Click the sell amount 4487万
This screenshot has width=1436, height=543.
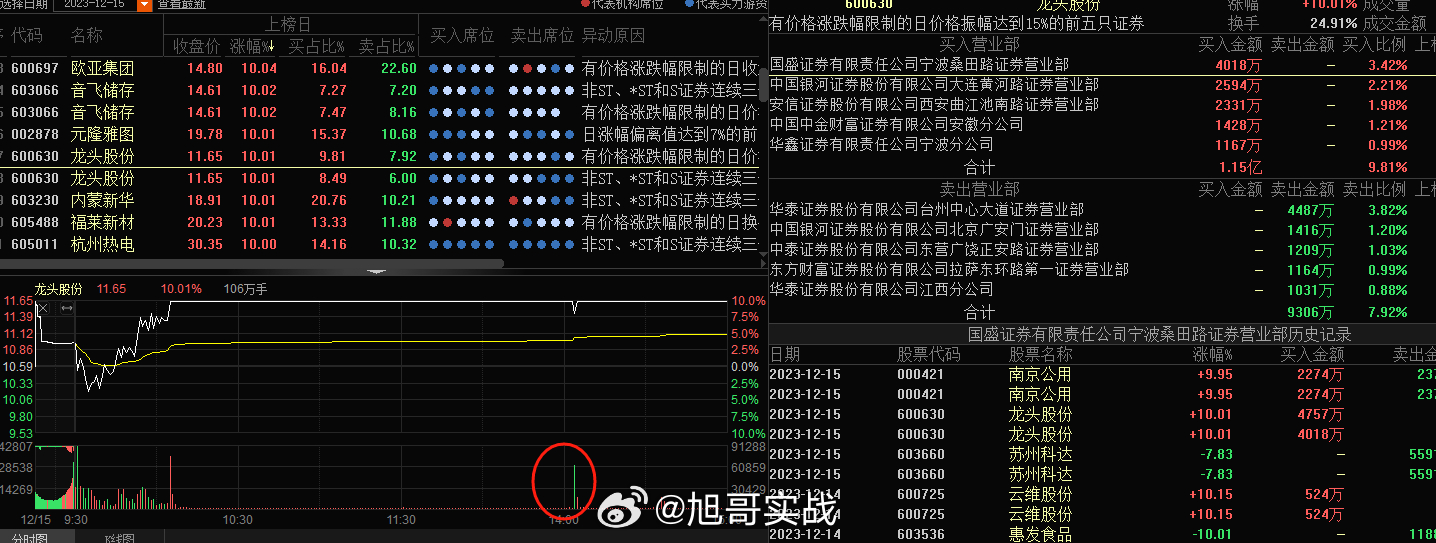pos(1310,210)
